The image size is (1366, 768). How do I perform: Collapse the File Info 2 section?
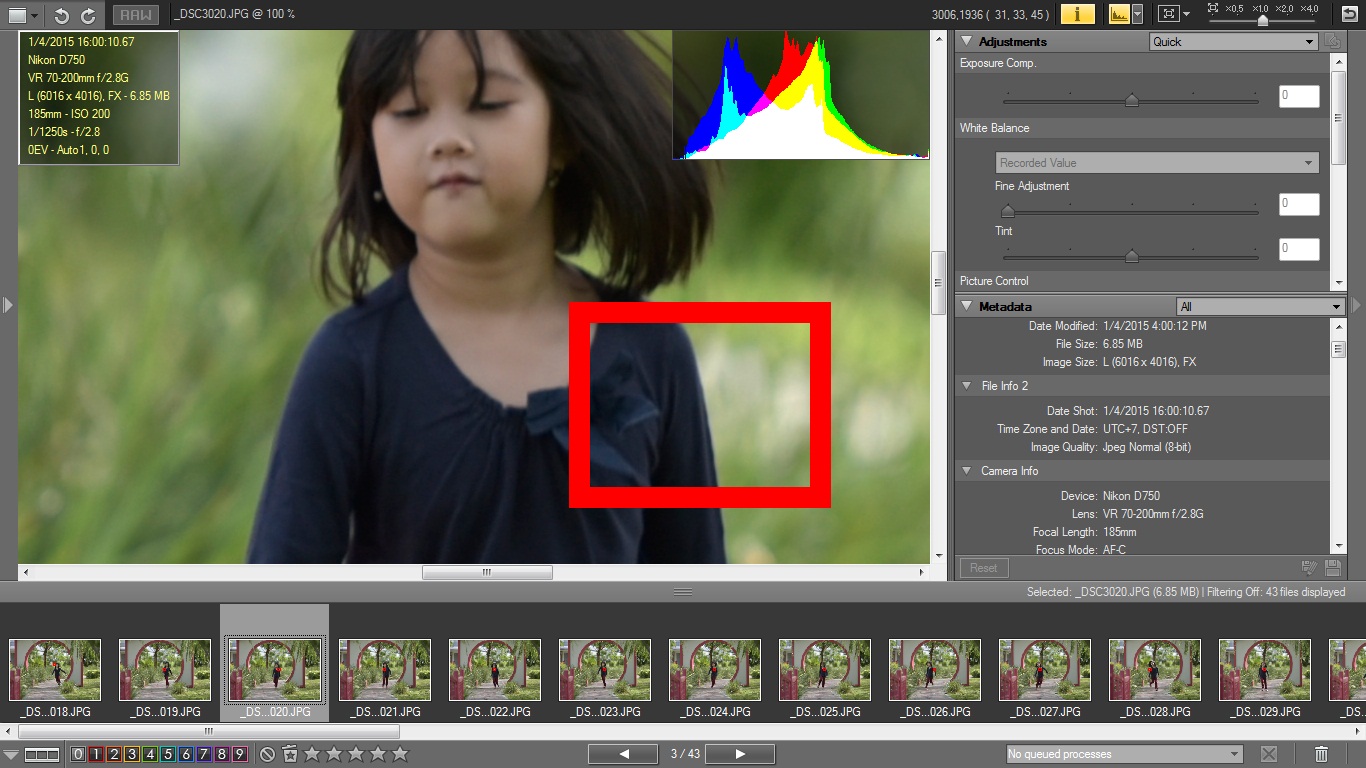coord(967,386)
